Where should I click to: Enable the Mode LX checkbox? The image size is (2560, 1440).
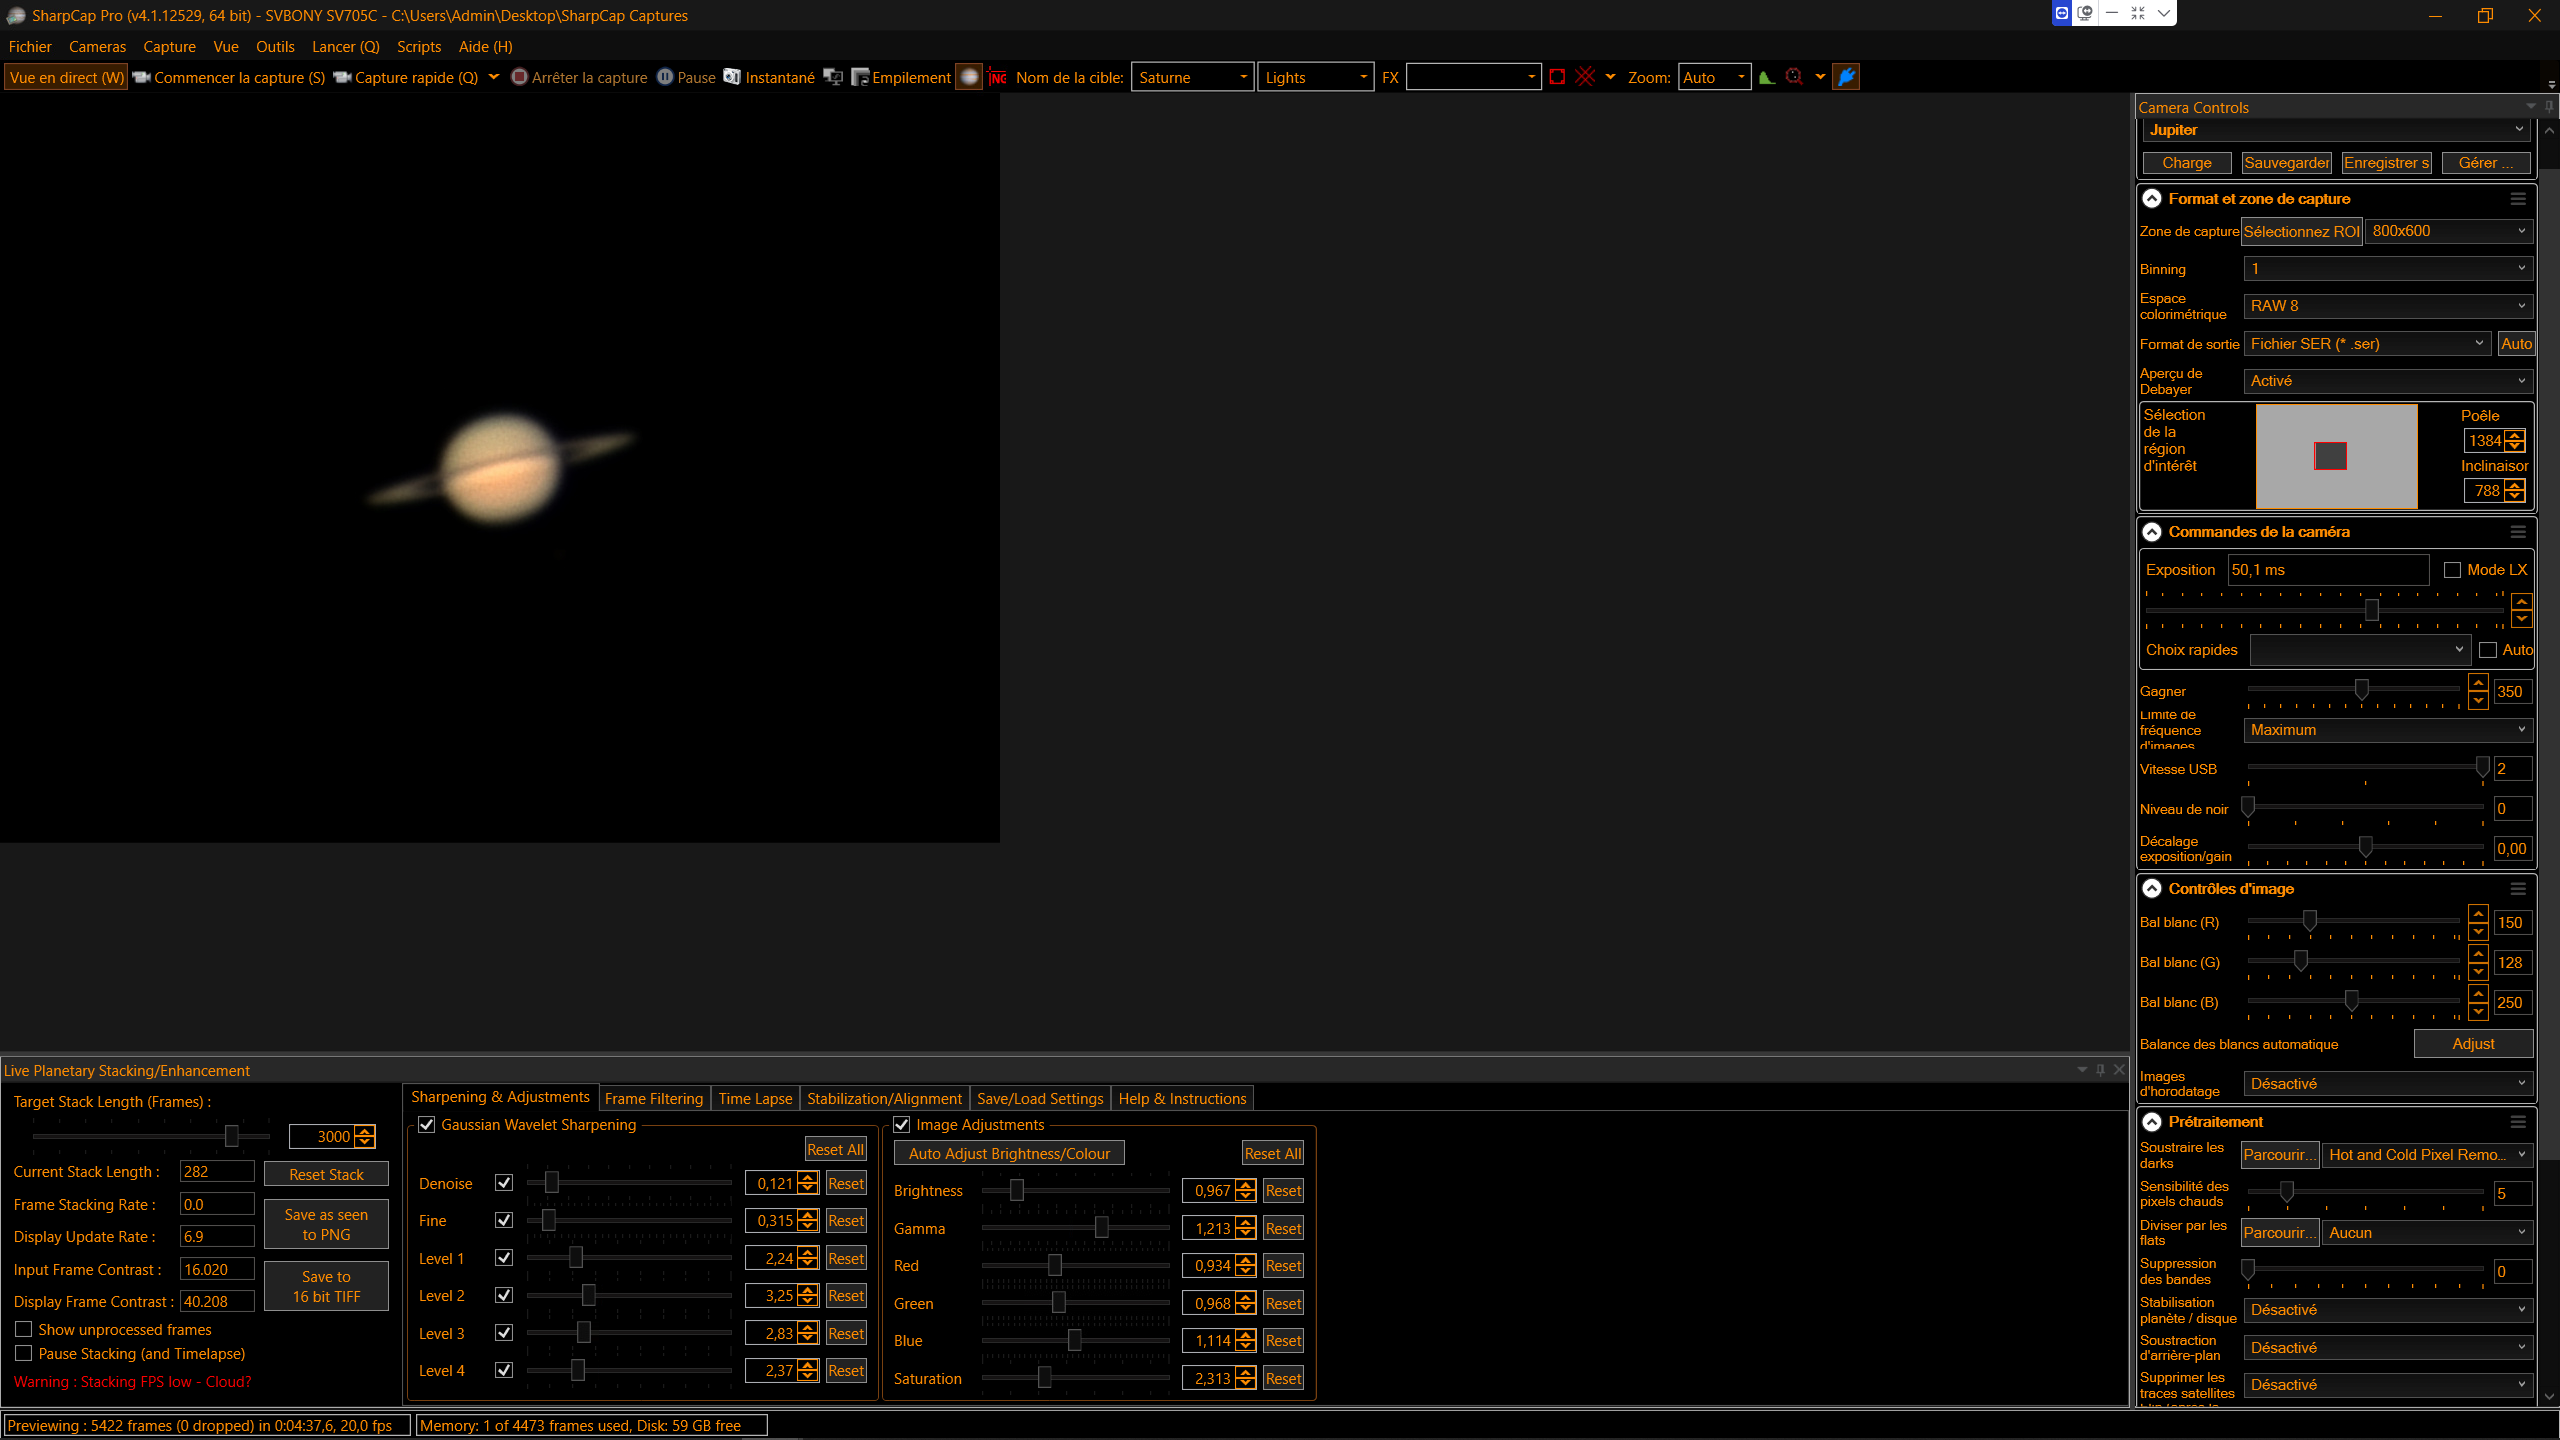(x=2452, y=570)
